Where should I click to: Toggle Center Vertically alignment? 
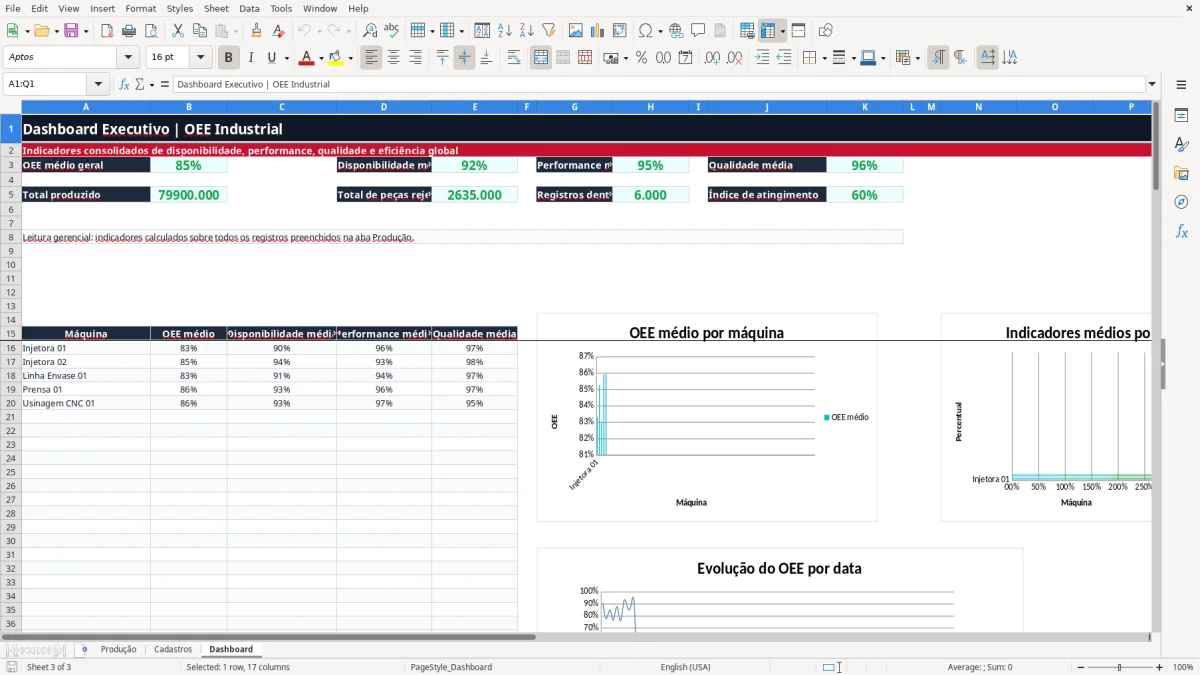coord(464,58)
